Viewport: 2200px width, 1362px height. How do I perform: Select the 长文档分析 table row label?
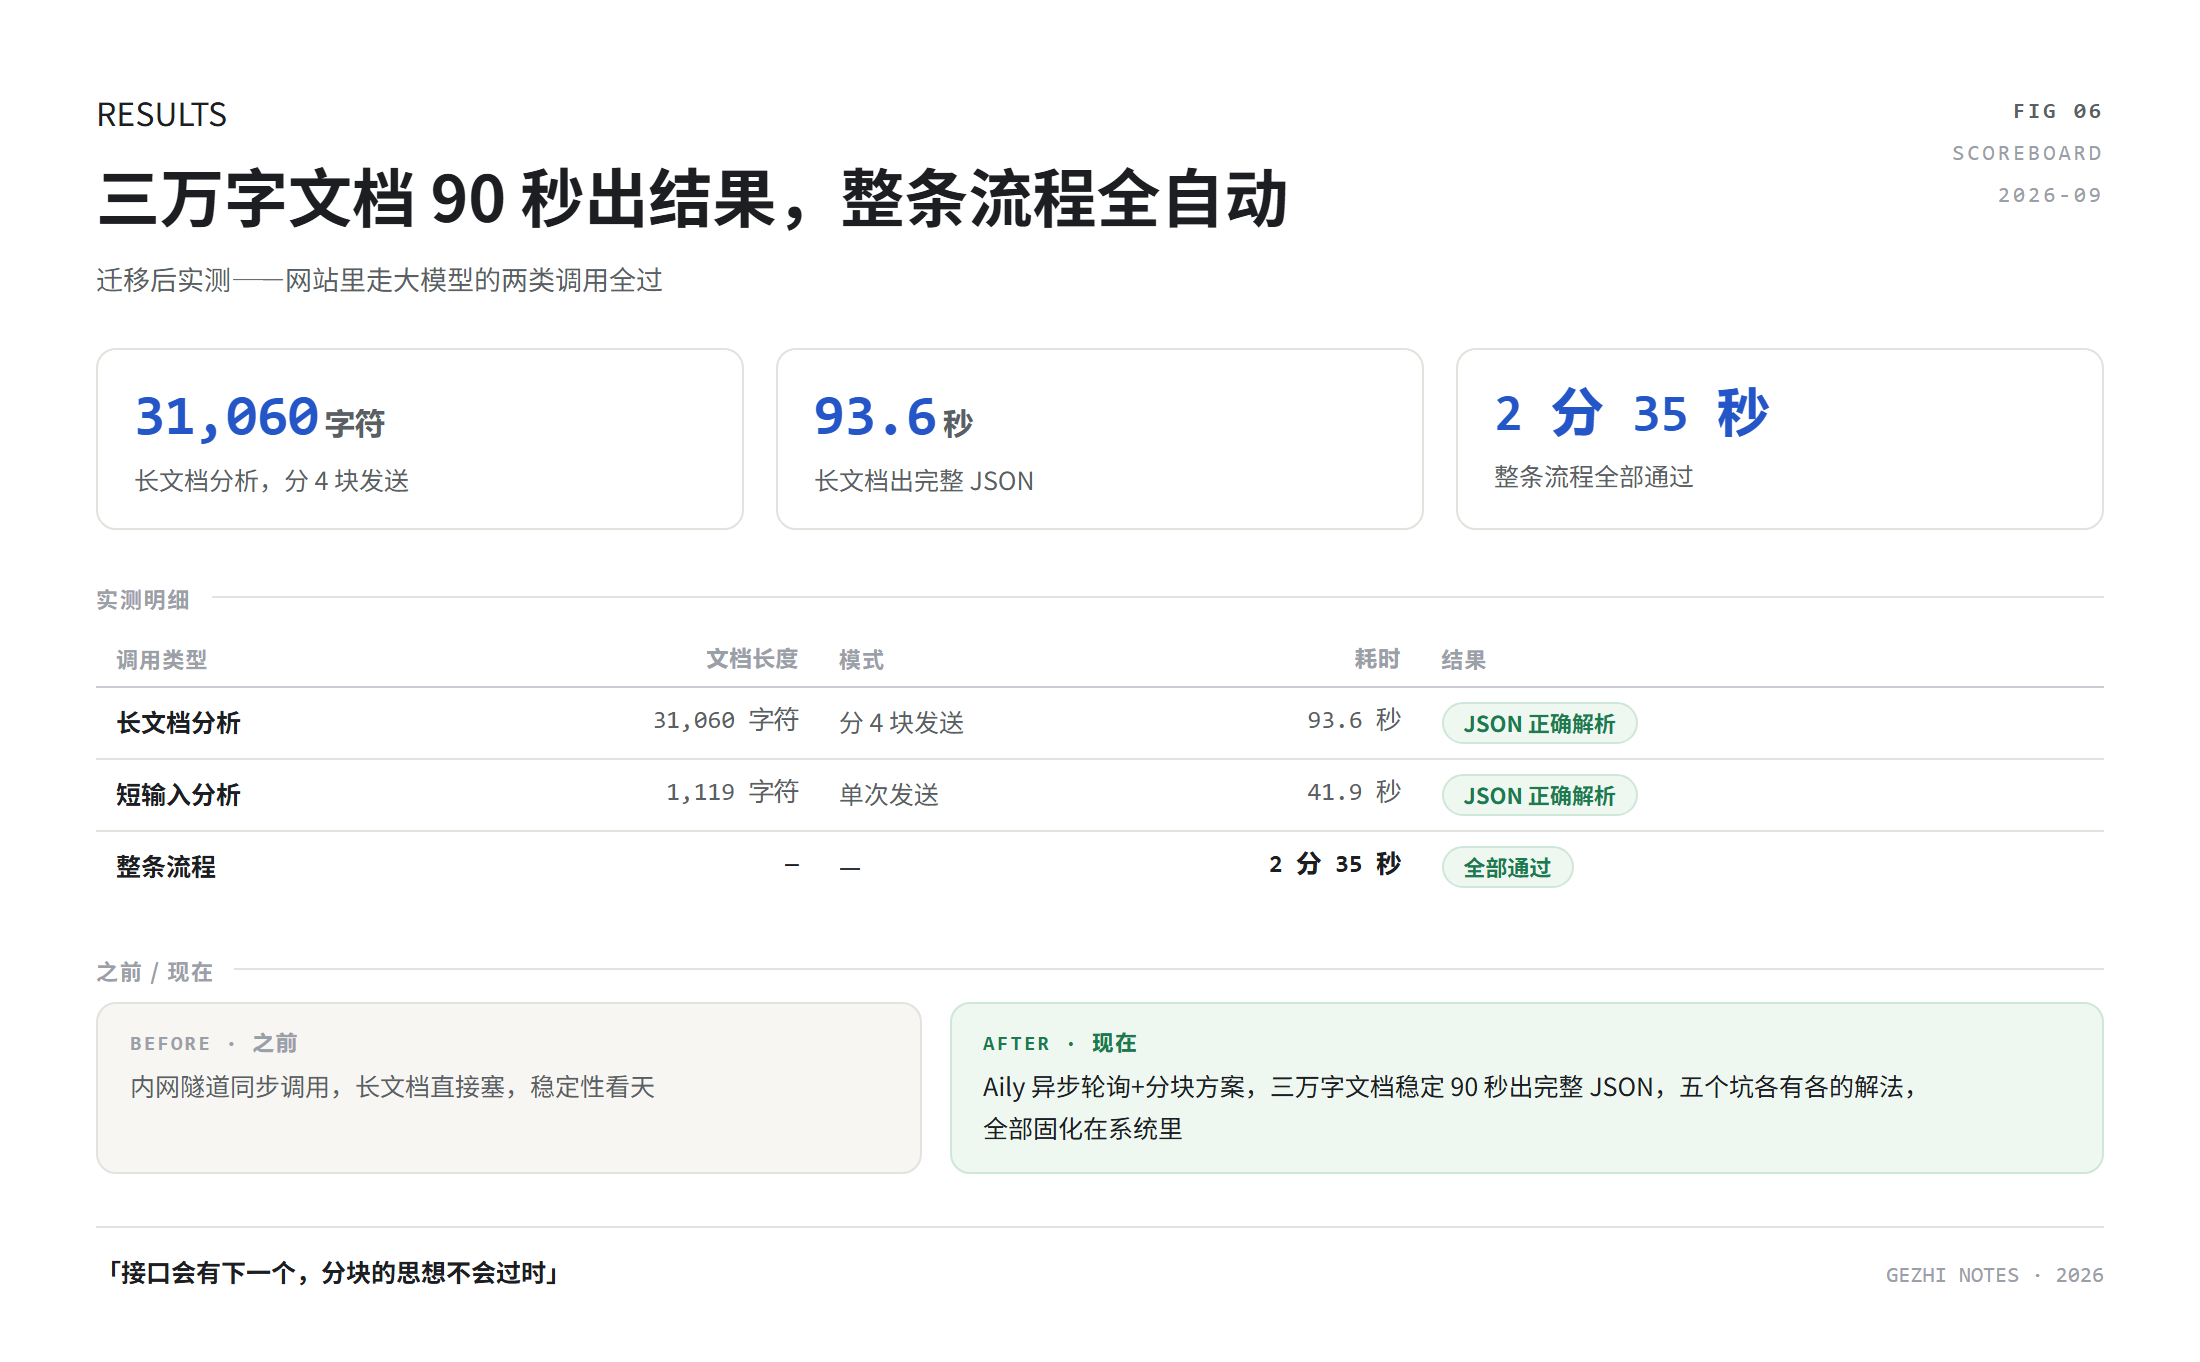pos(178,723)
